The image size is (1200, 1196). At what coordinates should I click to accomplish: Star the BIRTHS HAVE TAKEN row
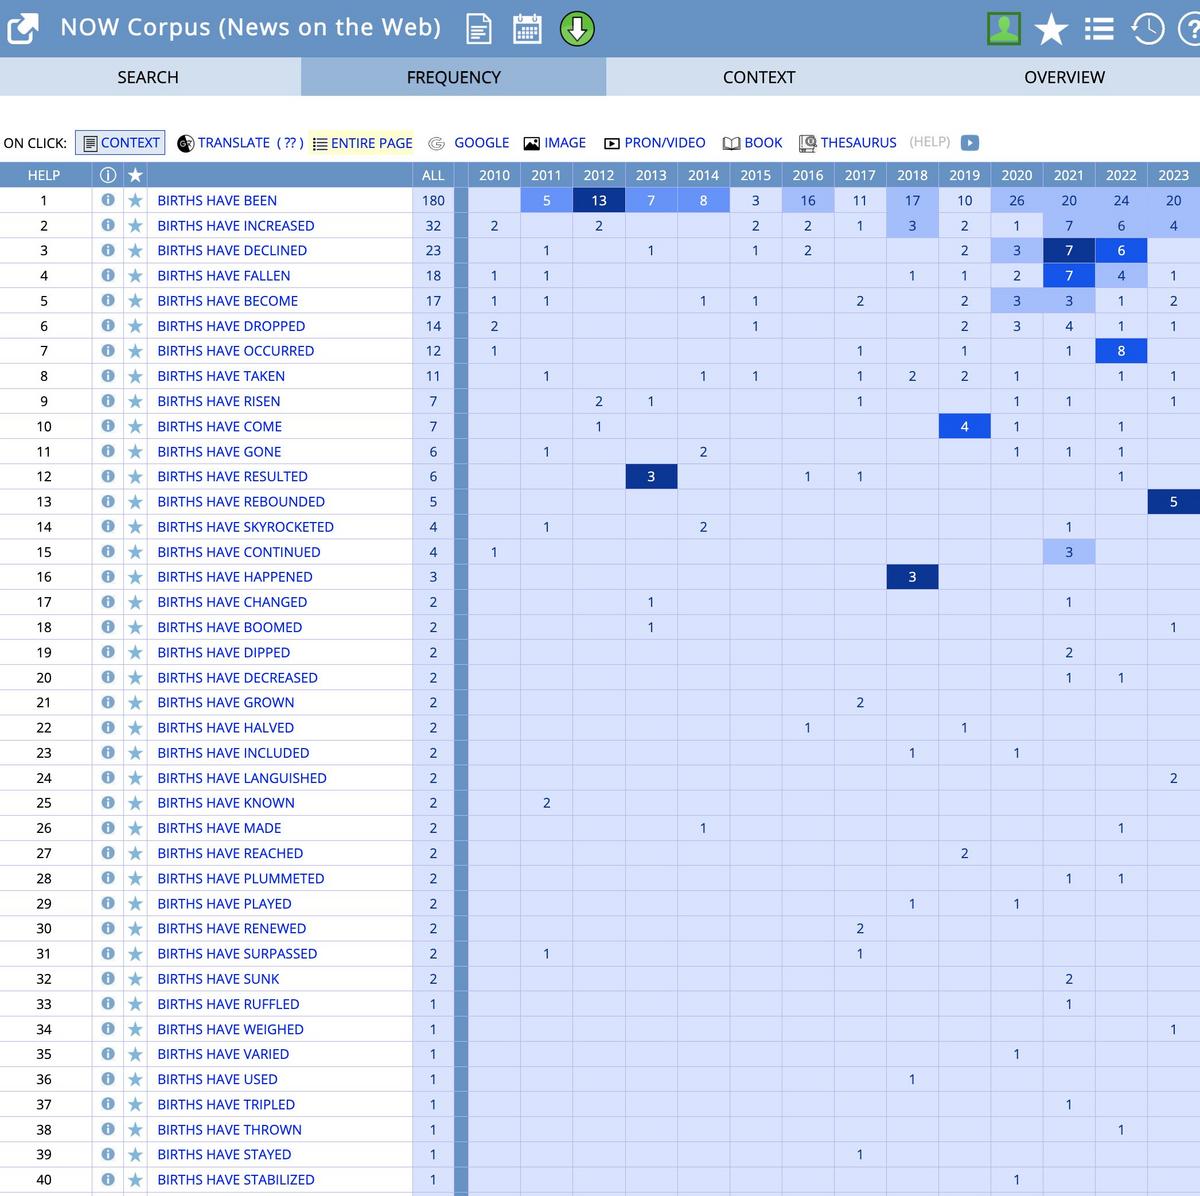pyautogui.click(x=135, y=376)
